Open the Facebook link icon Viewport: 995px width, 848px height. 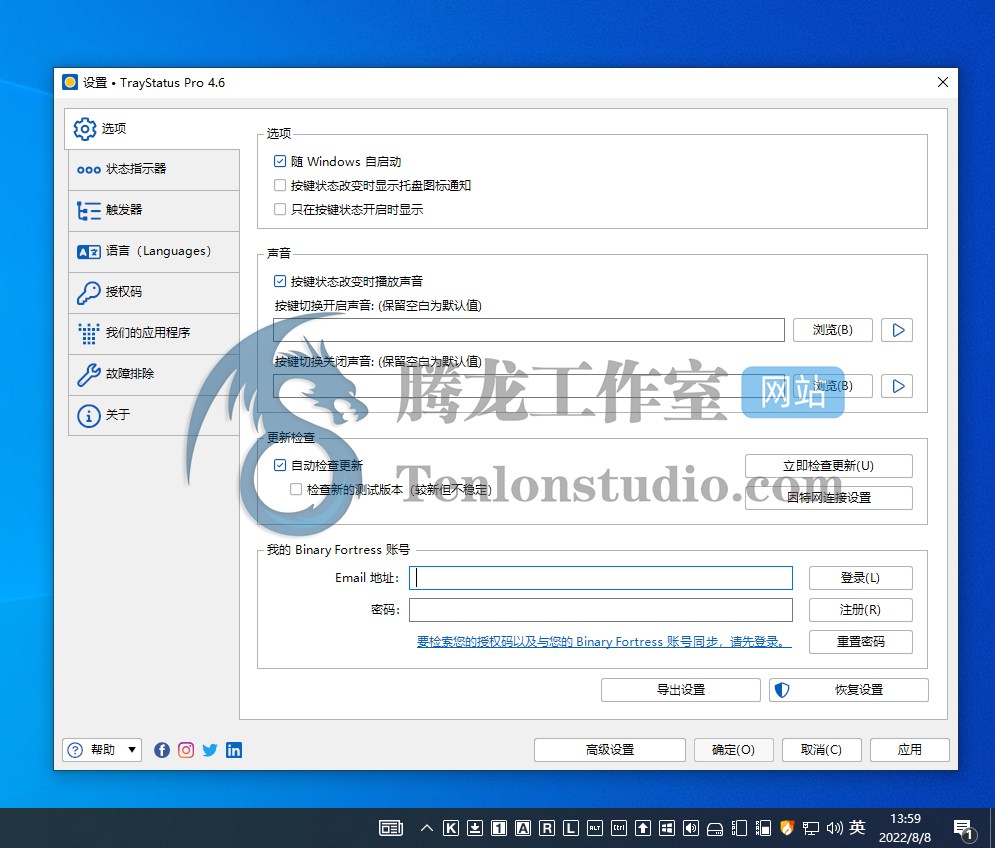pos(162,750)
